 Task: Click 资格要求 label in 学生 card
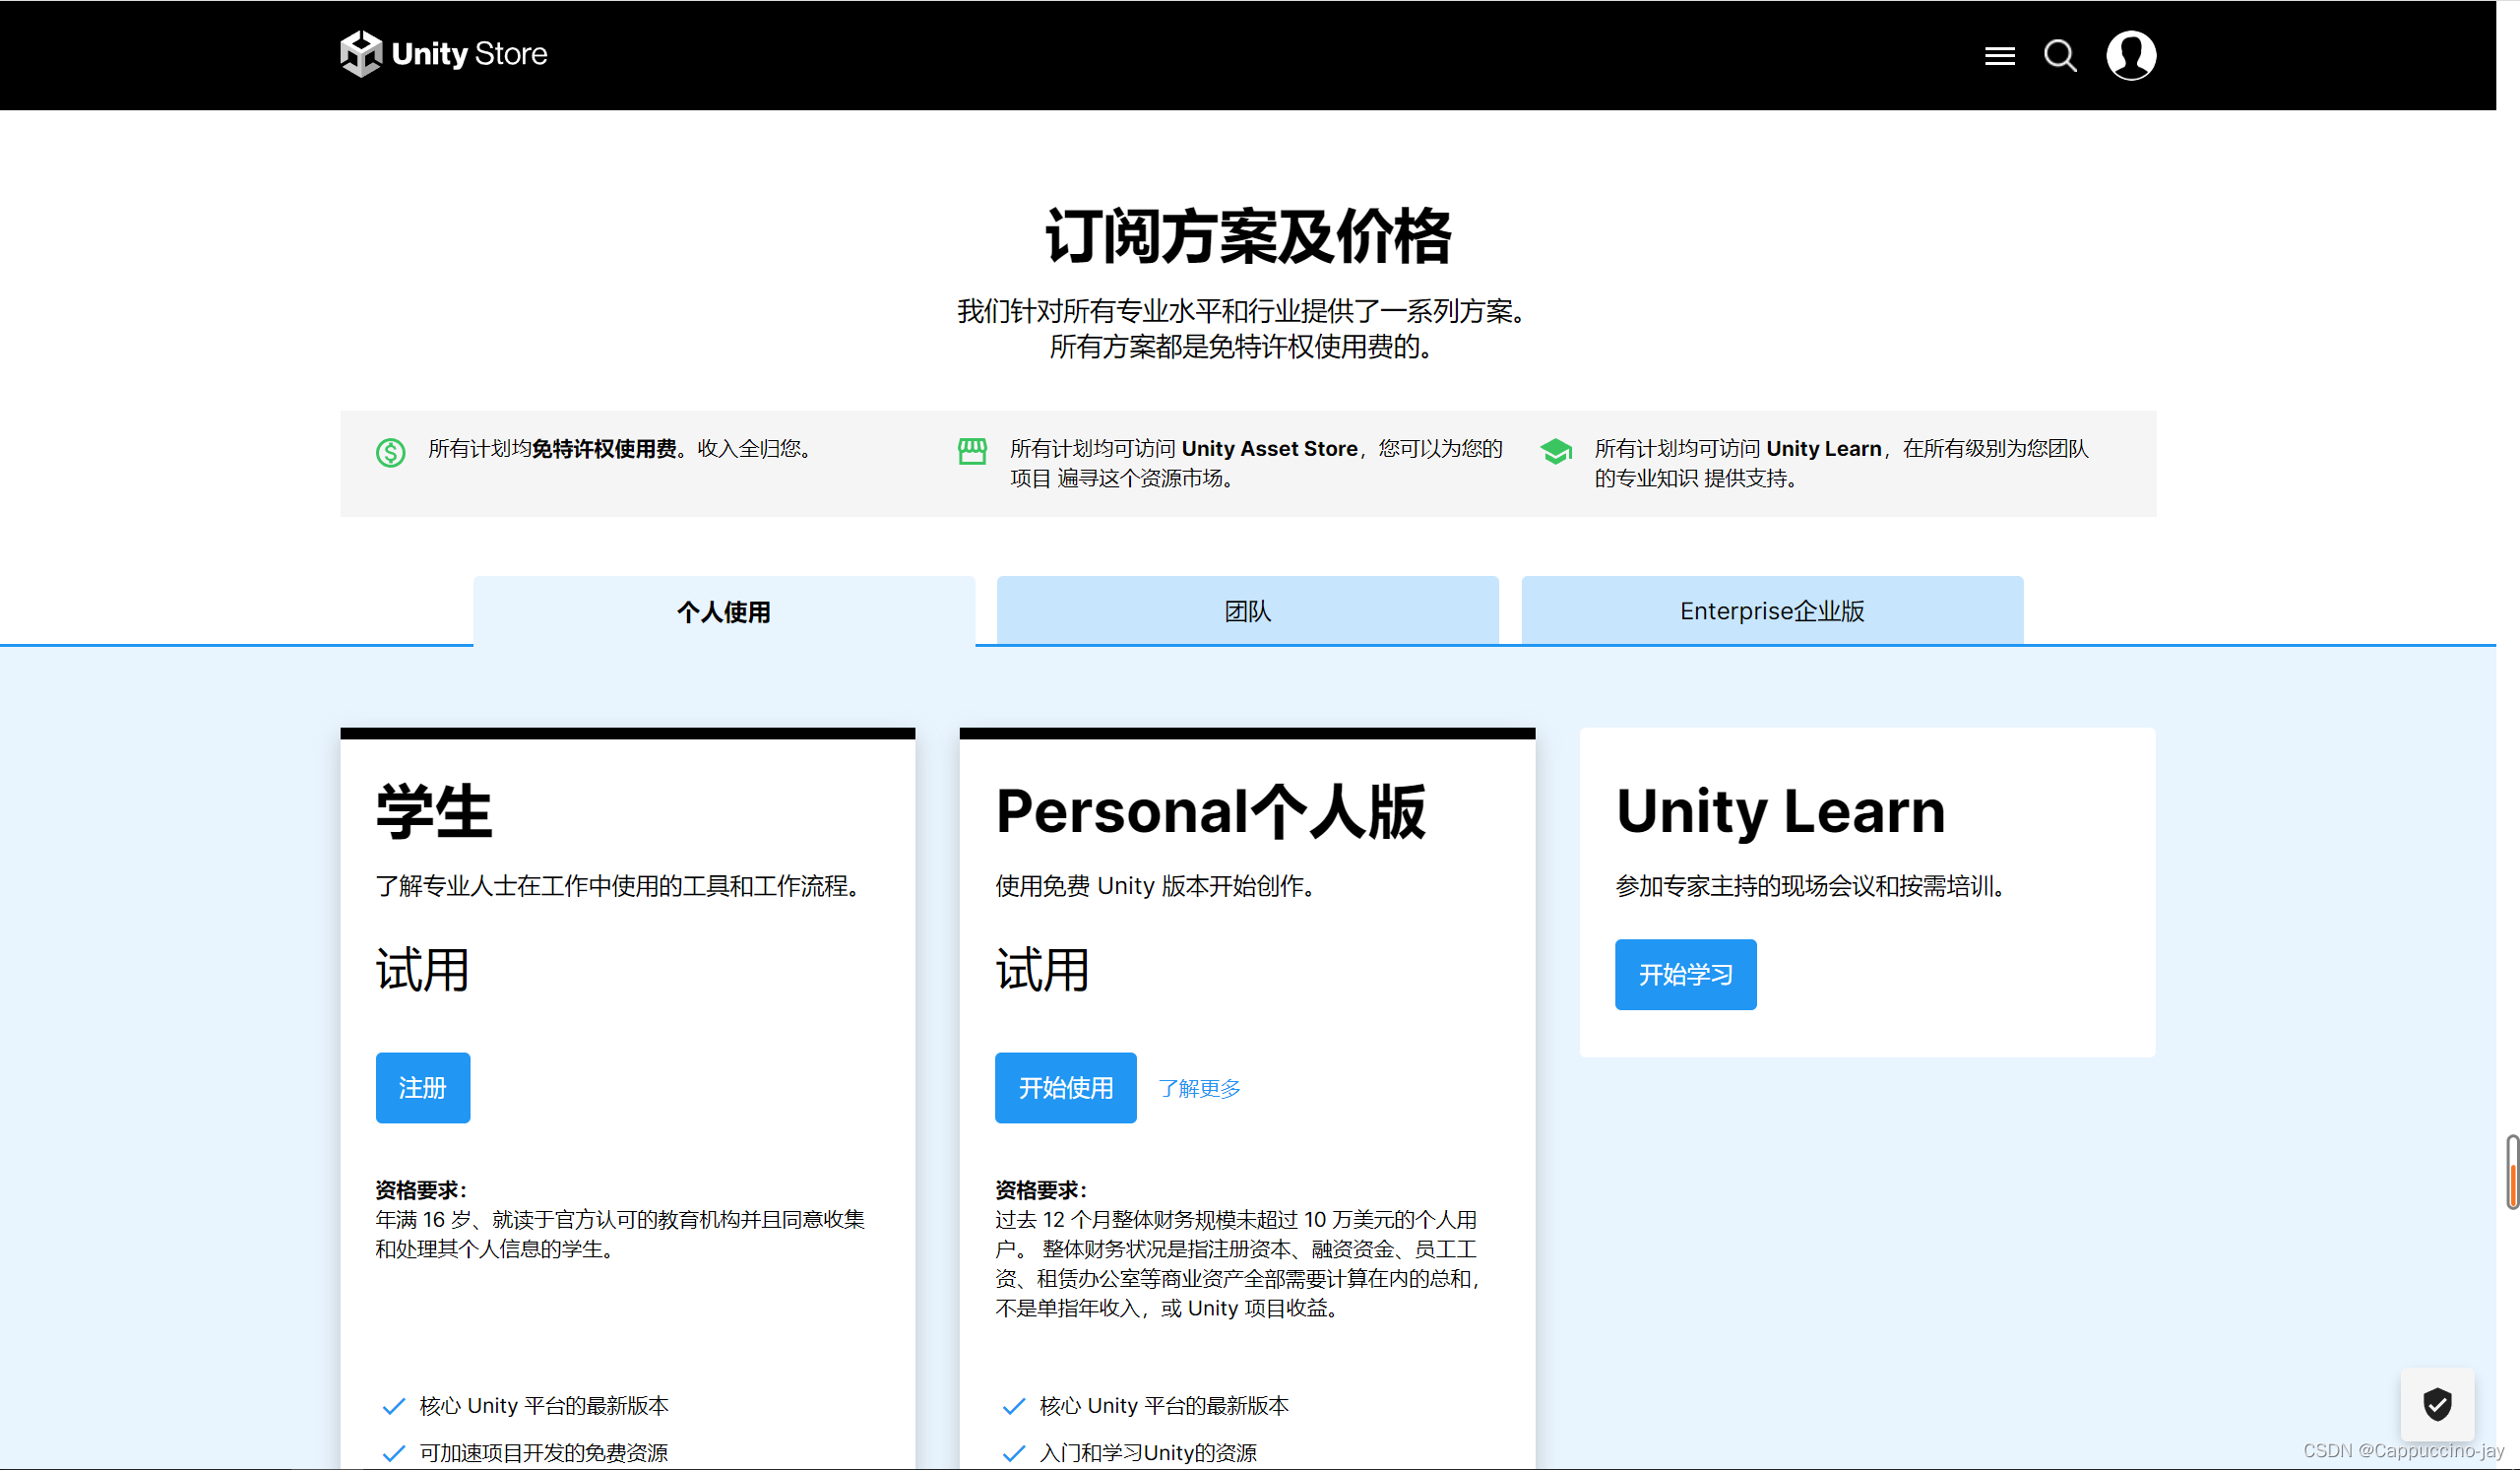[421, 1190]
